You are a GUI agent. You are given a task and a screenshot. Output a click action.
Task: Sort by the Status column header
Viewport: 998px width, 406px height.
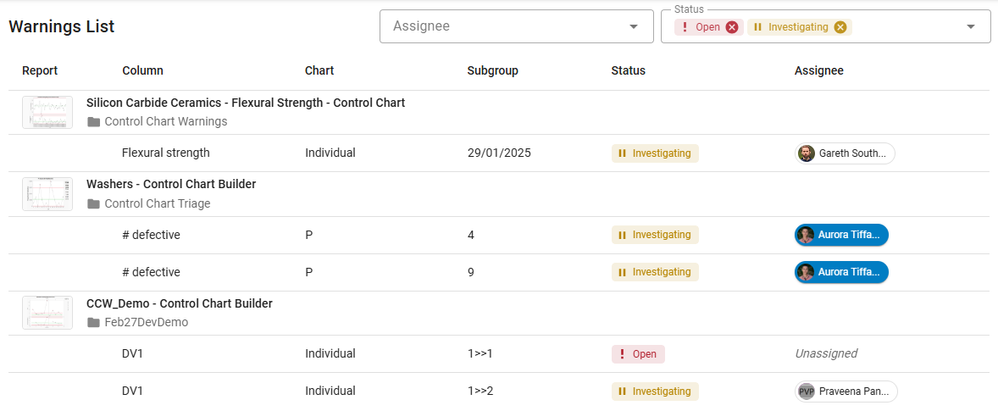pyautogui.click(x=628, y=71)
